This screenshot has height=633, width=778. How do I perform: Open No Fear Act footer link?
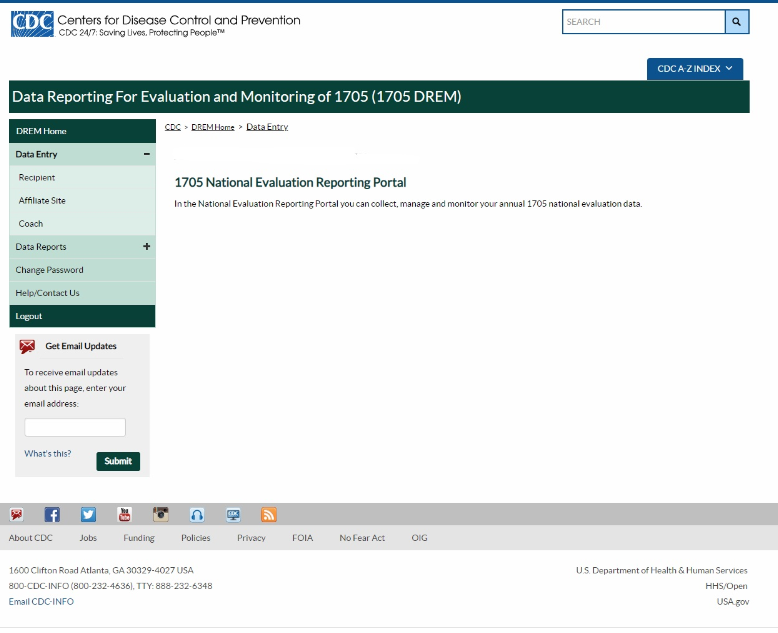coord(362,538)
